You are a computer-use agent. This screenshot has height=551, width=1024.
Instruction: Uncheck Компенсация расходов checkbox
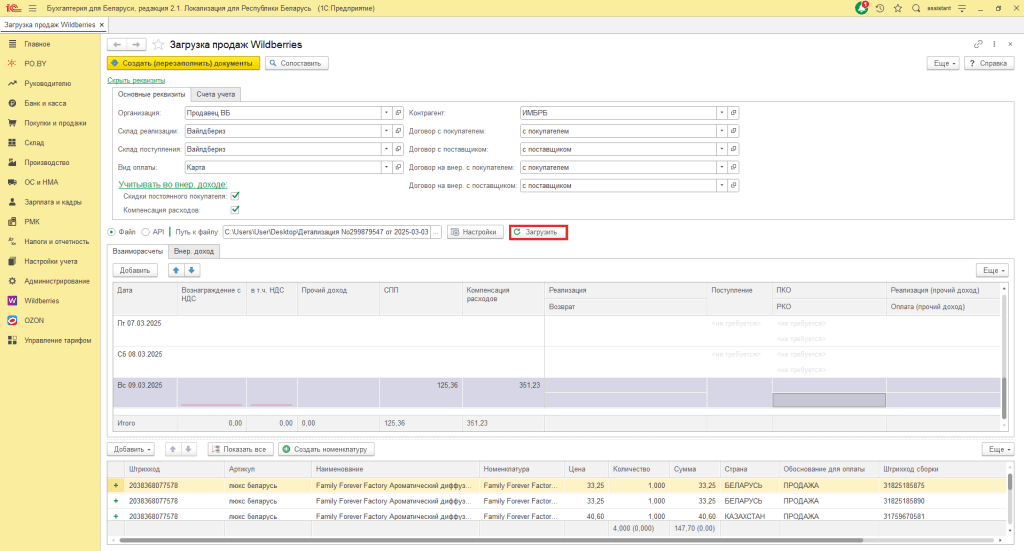[235, 210]
